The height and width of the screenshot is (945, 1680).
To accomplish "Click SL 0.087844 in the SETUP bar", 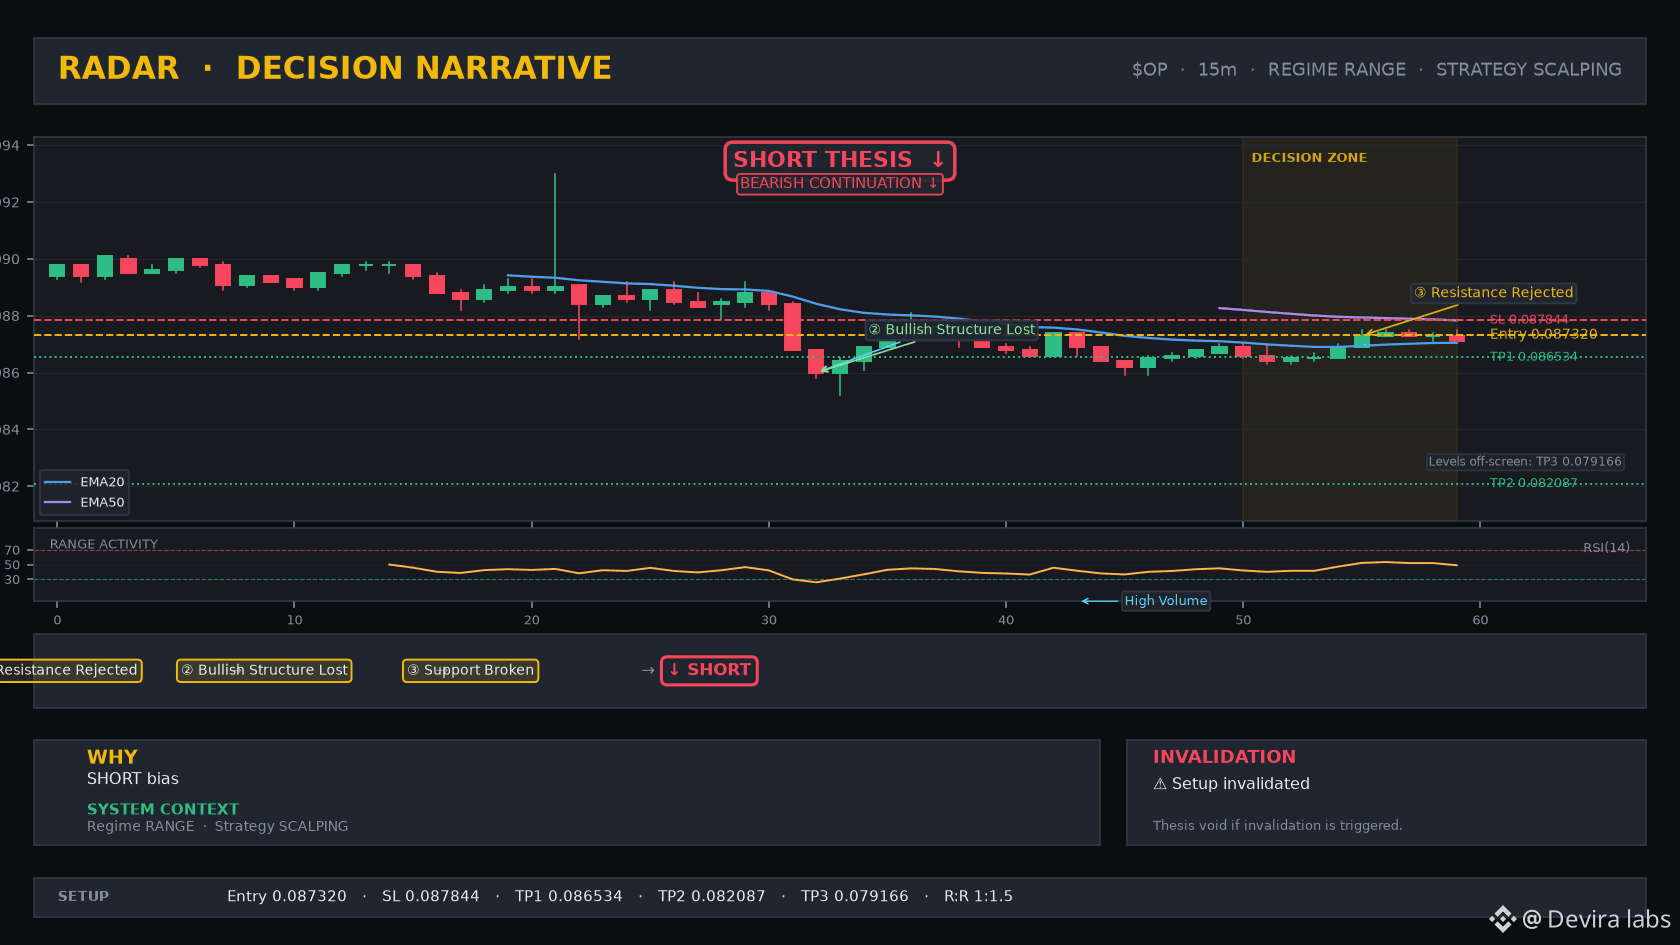I will (x=431, y=896).
